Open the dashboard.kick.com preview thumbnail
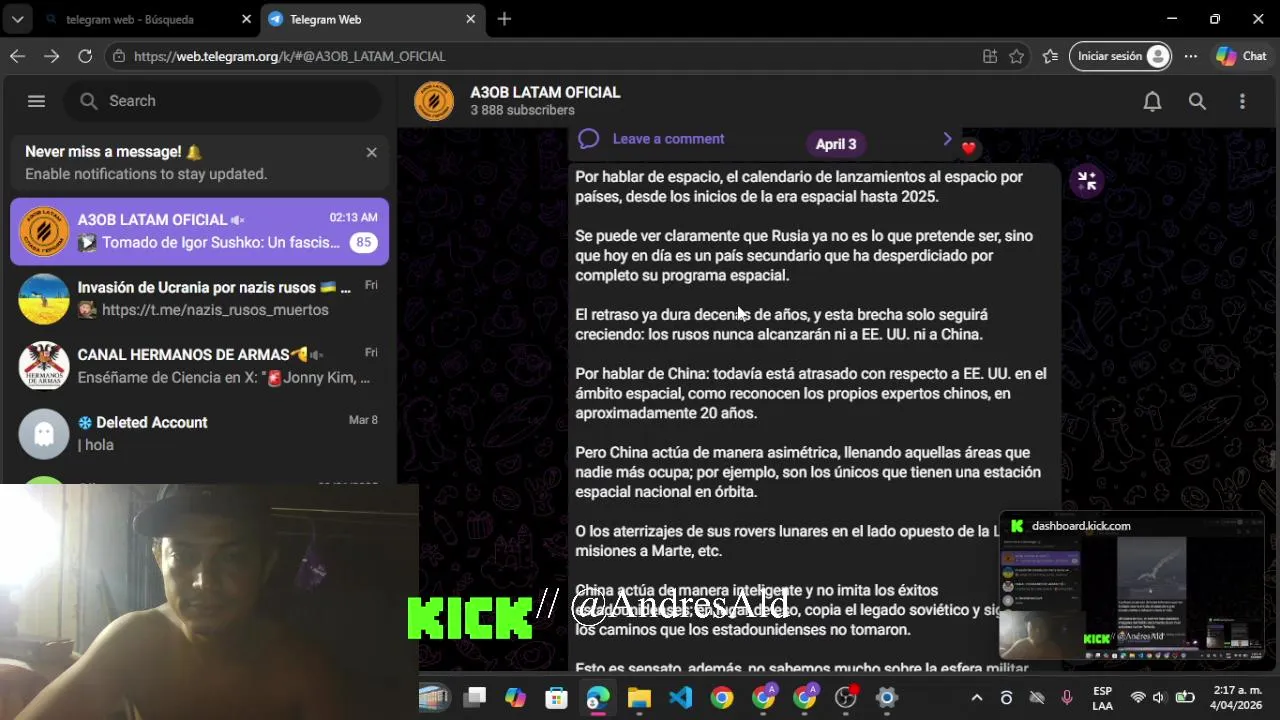Screen dimensions: 1280x720 (x=1132, y=587)
